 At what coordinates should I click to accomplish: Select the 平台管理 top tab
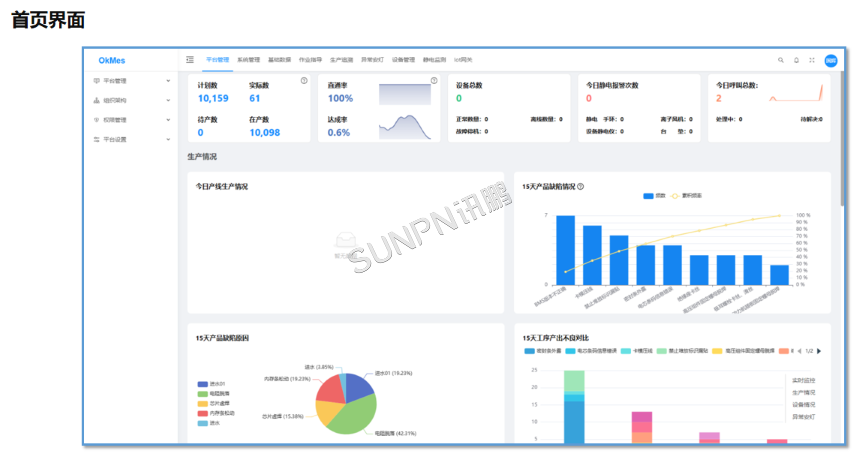(217, 60)
